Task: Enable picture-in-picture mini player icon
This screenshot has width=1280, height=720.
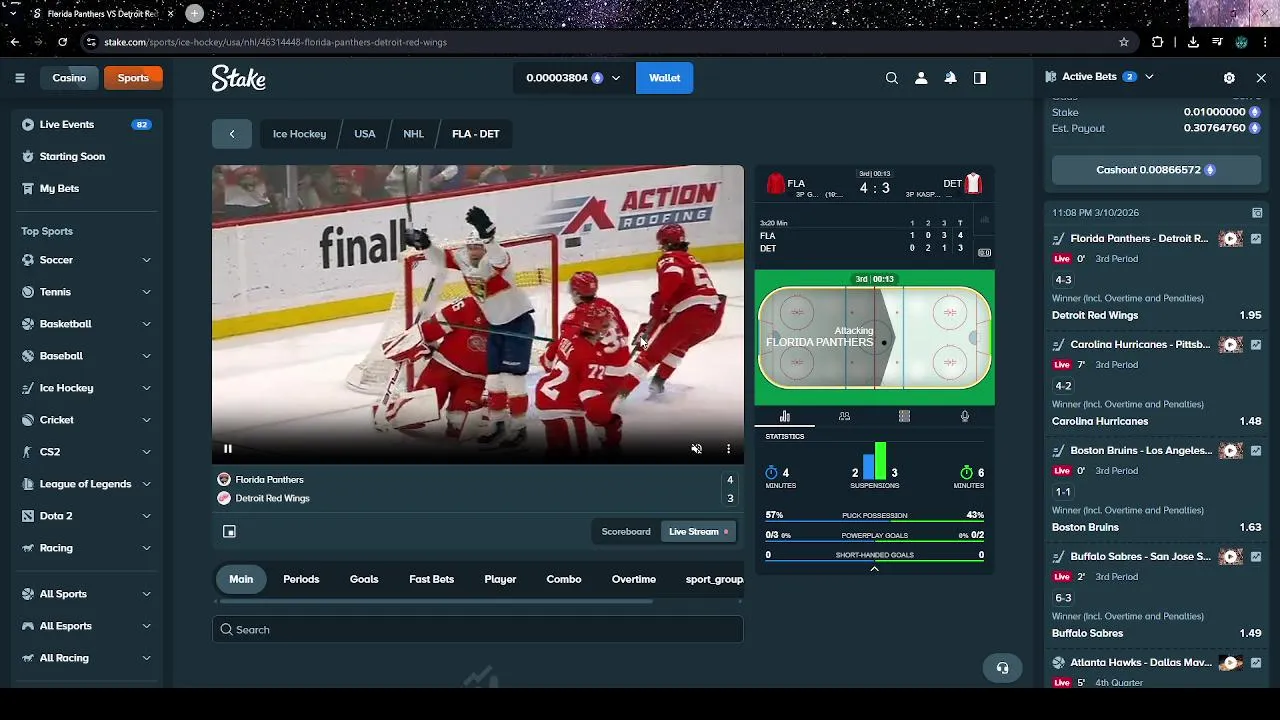Action: point(229,531)
